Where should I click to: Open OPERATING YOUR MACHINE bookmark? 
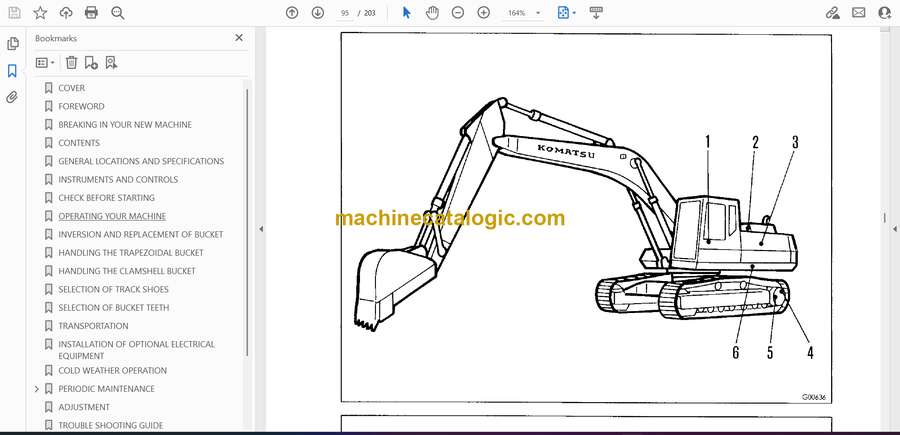coord(112,216)
